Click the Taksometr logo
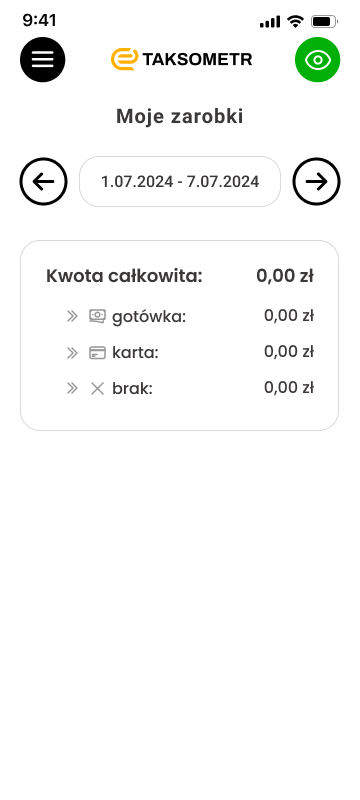Image resolution: width=360 pixels, height=800 pixels. (182, 59)
